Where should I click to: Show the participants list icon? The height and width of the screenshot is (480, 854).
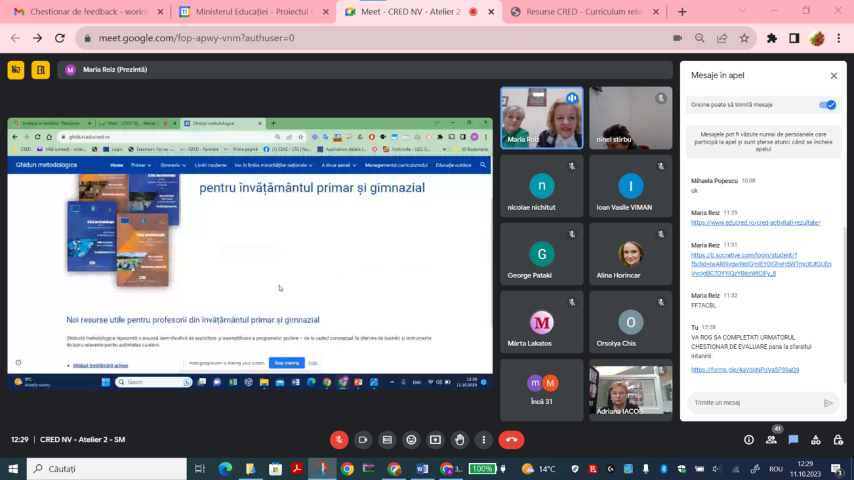(x=771, y=439)
